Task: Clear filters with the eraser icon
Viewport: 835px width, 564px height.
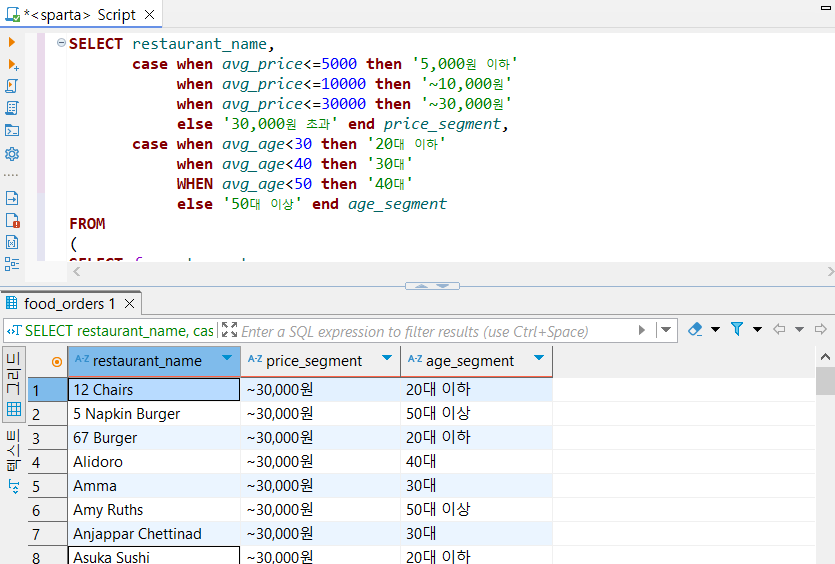Action: tap(695, 330)
